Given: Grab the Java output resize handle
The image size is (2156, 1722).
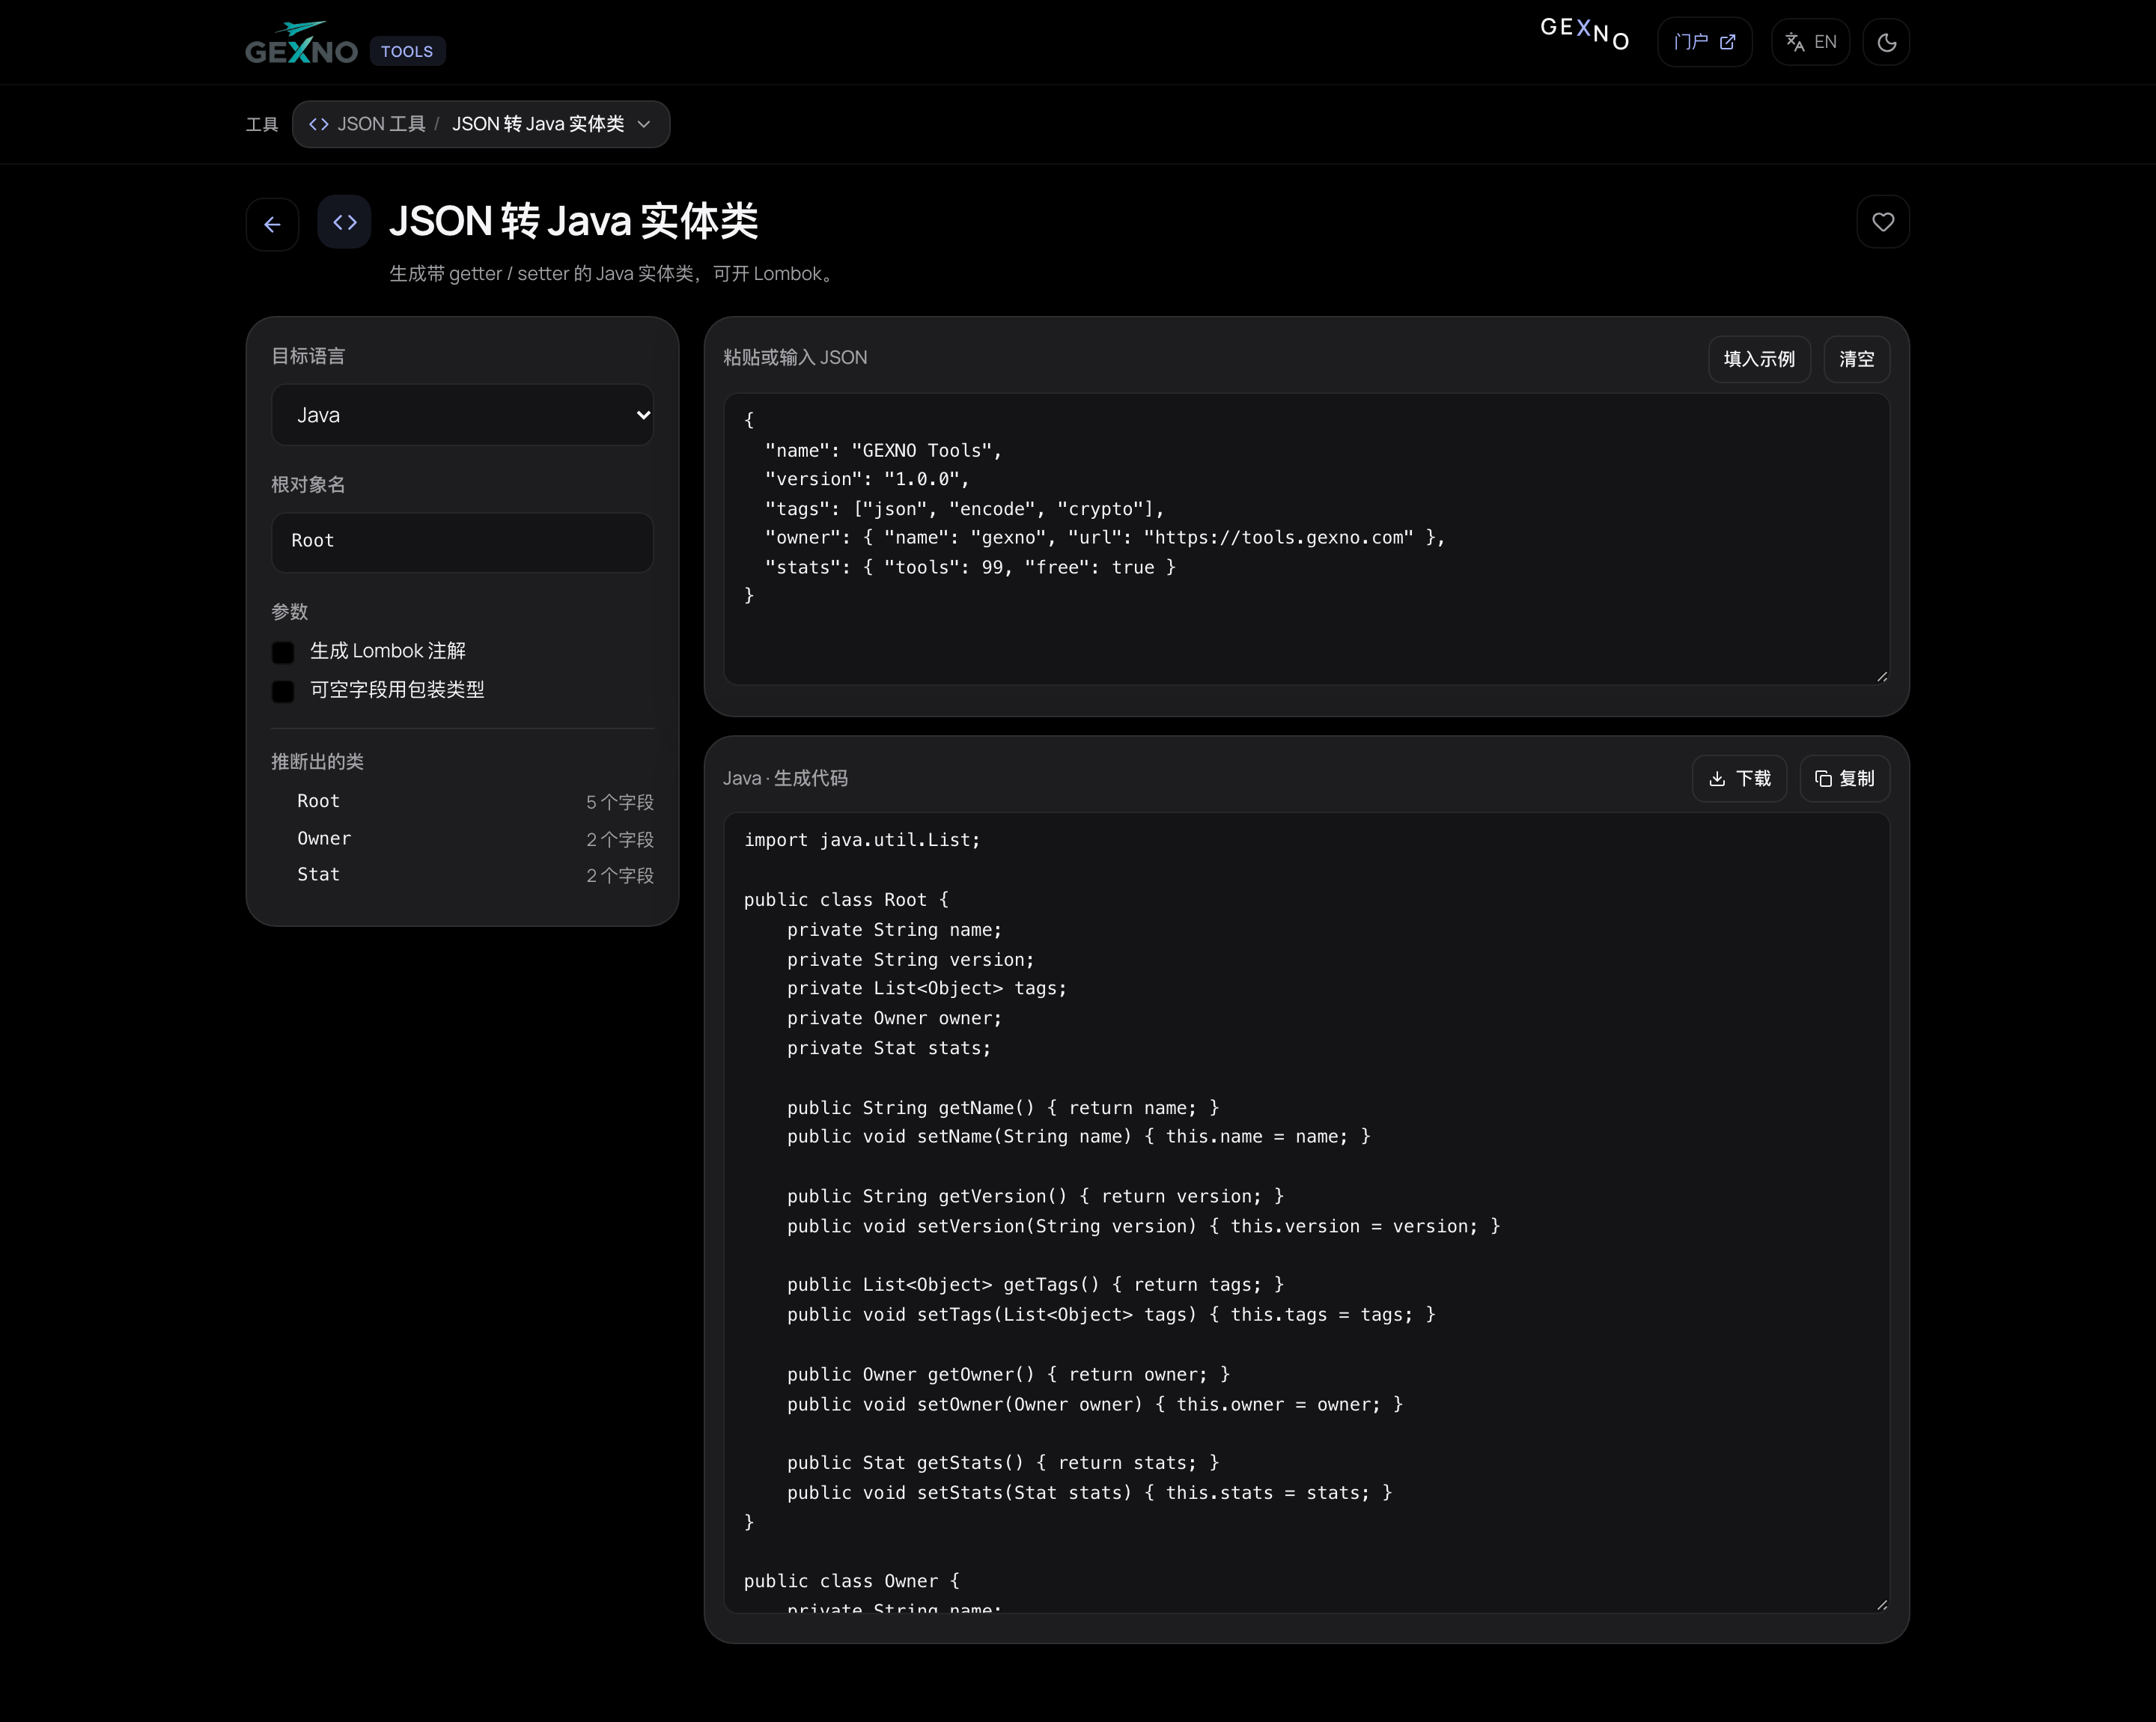Looking at the screenshot, I should tap(1882, 1604).
